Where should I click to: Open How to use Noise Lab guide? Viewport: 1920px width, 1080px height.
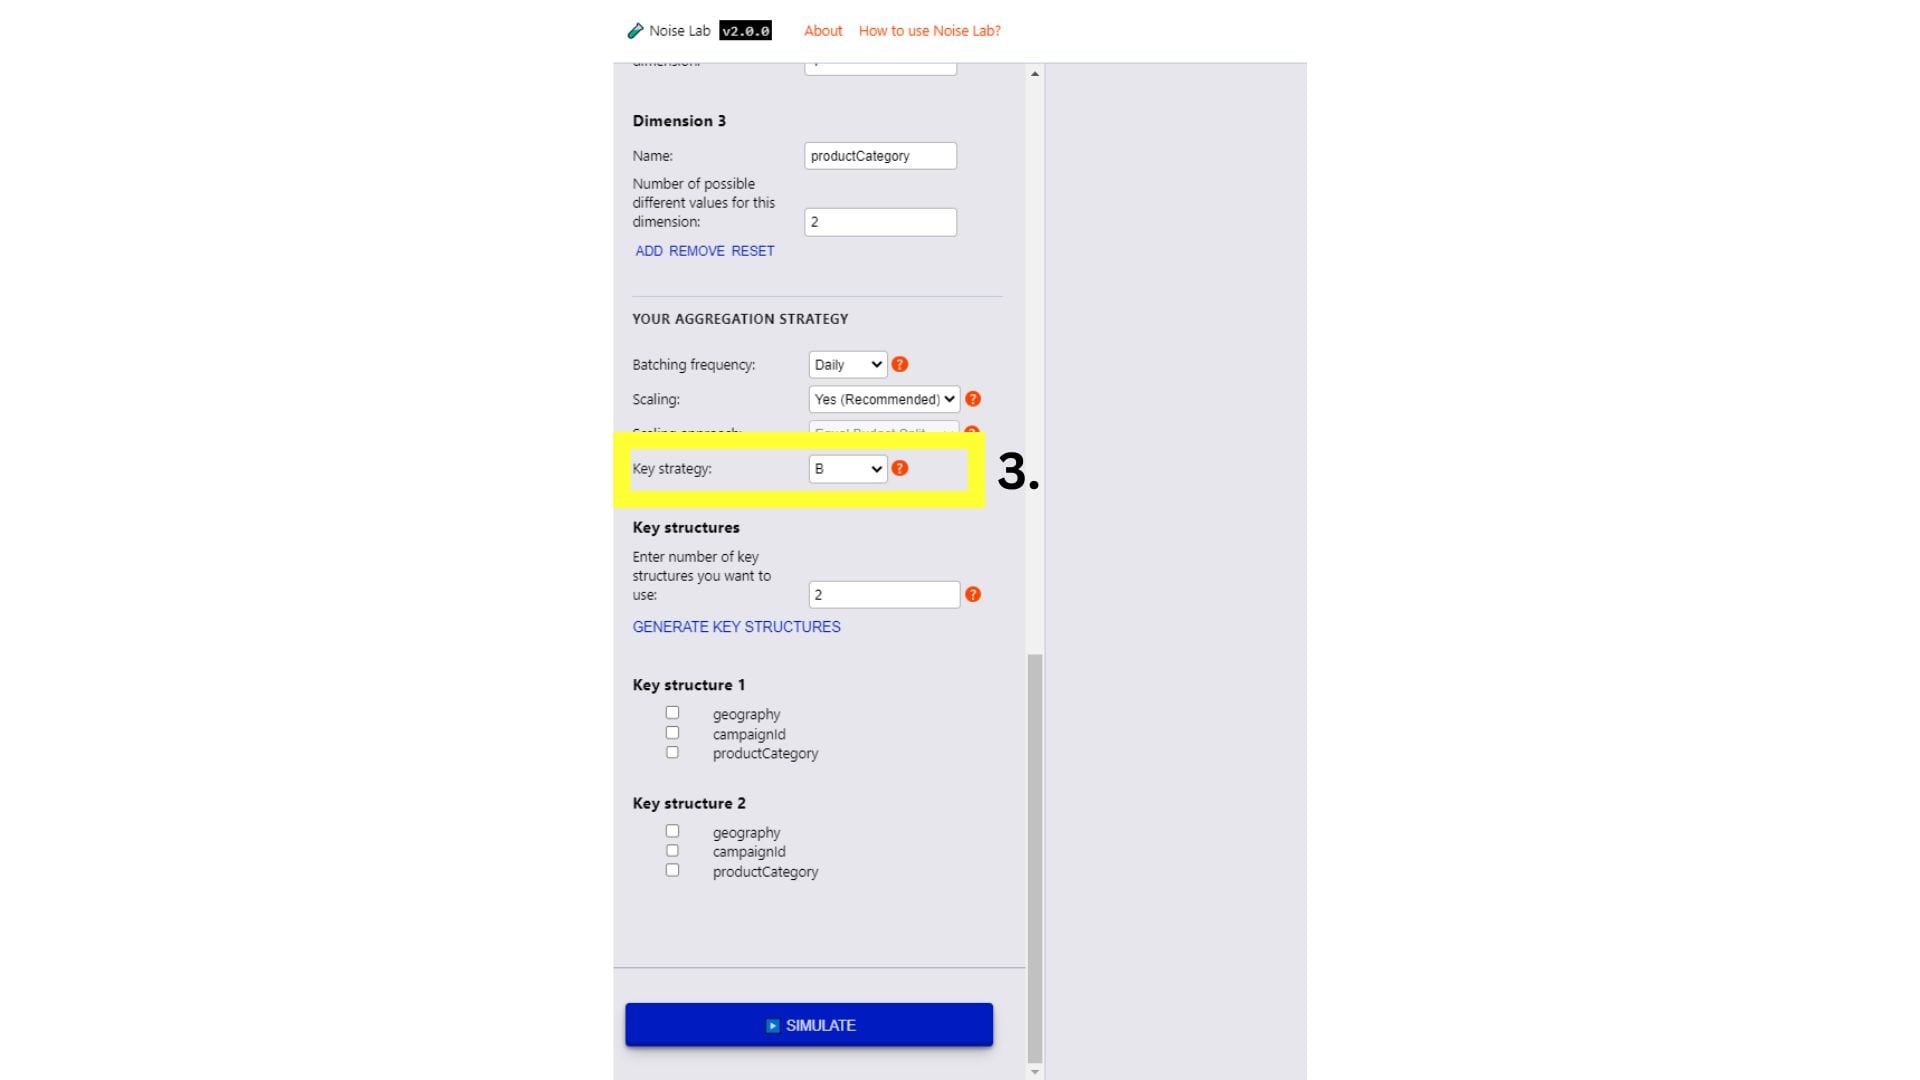click(930, 30)
